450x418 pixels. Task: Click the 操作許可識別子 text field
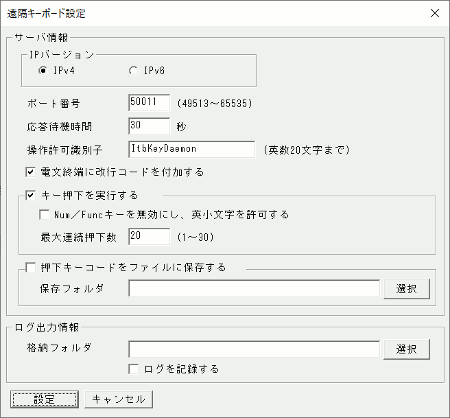click(192, 149)
